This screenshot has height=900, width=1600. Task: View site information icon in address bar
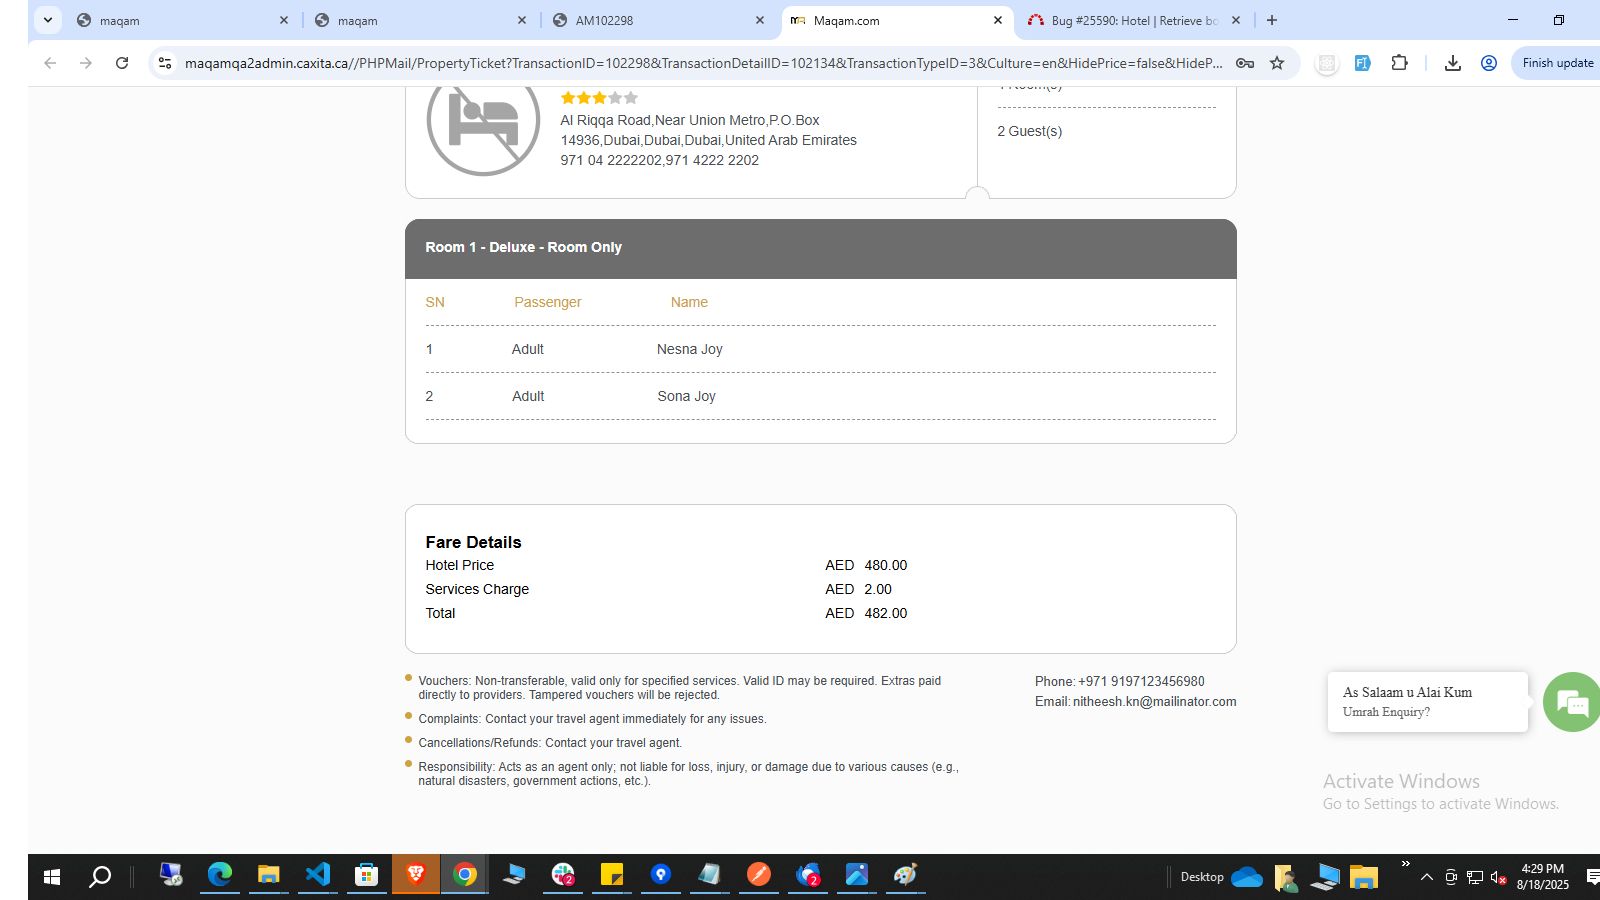[x=165, y=63]
